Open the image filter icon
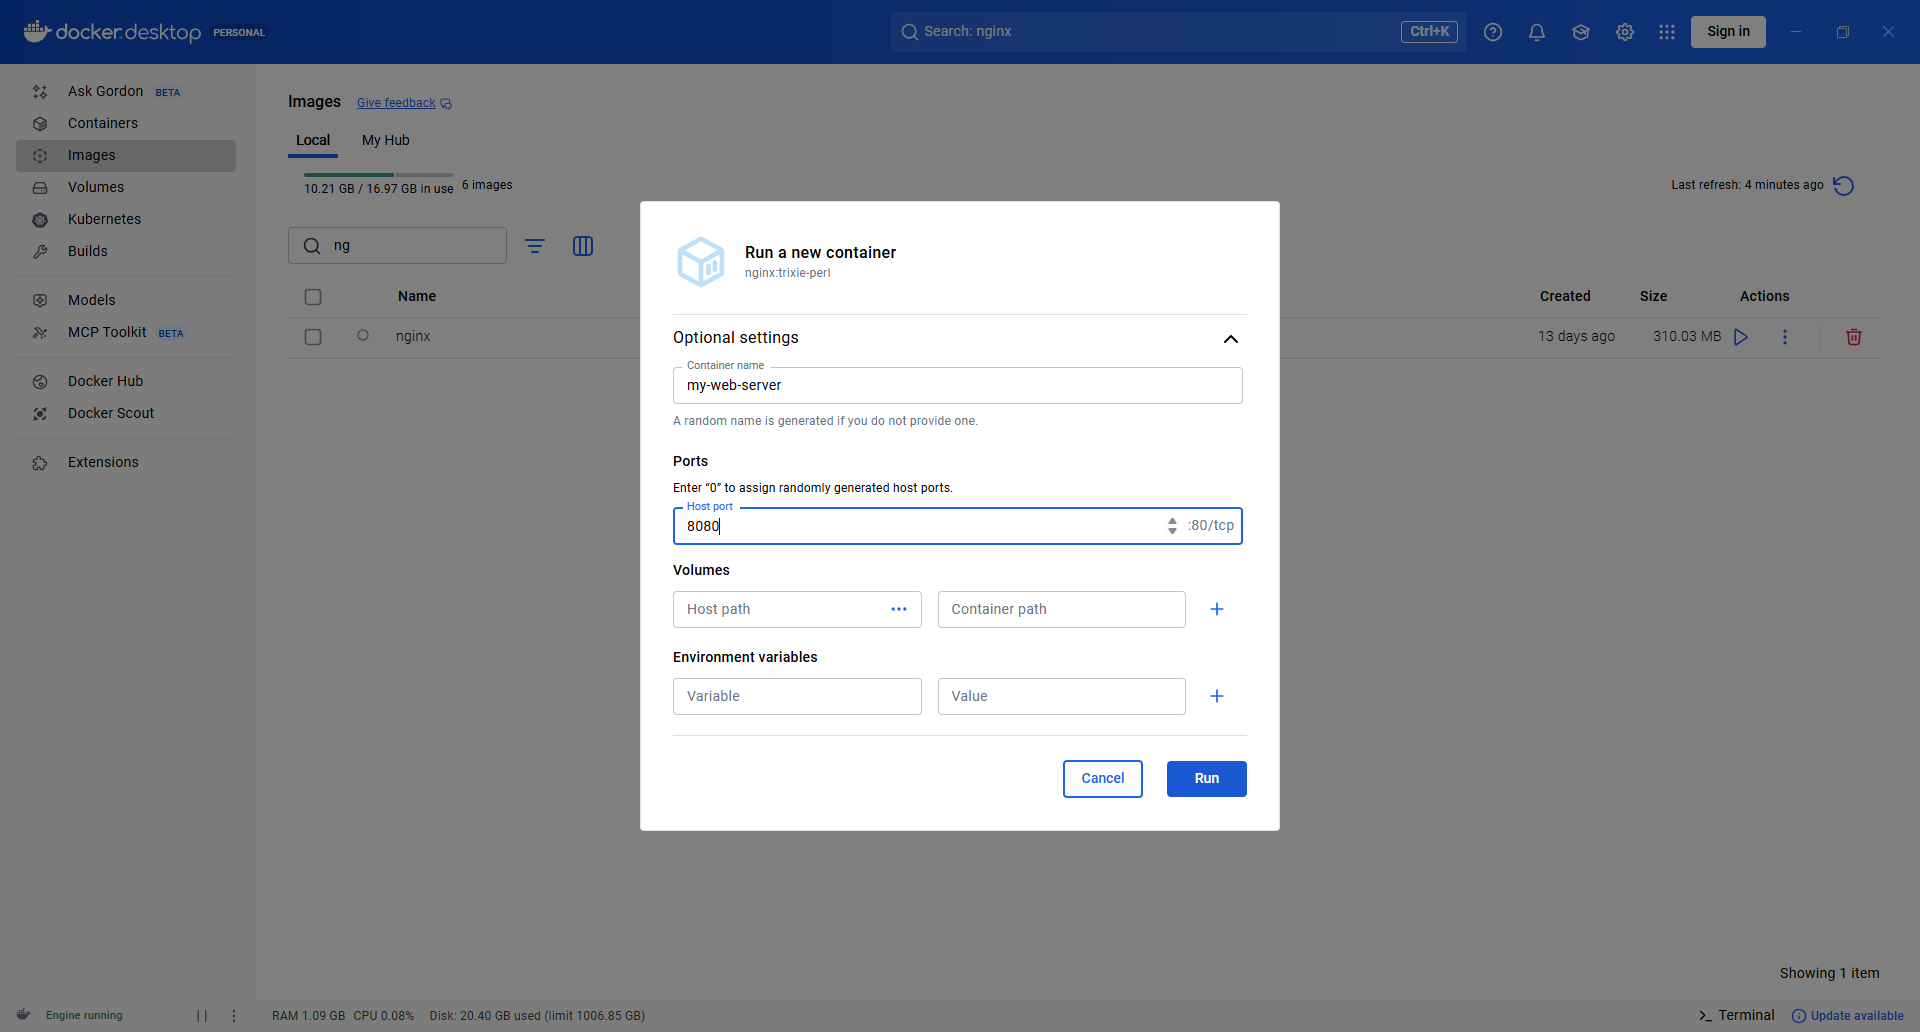 tap(535, 246)
